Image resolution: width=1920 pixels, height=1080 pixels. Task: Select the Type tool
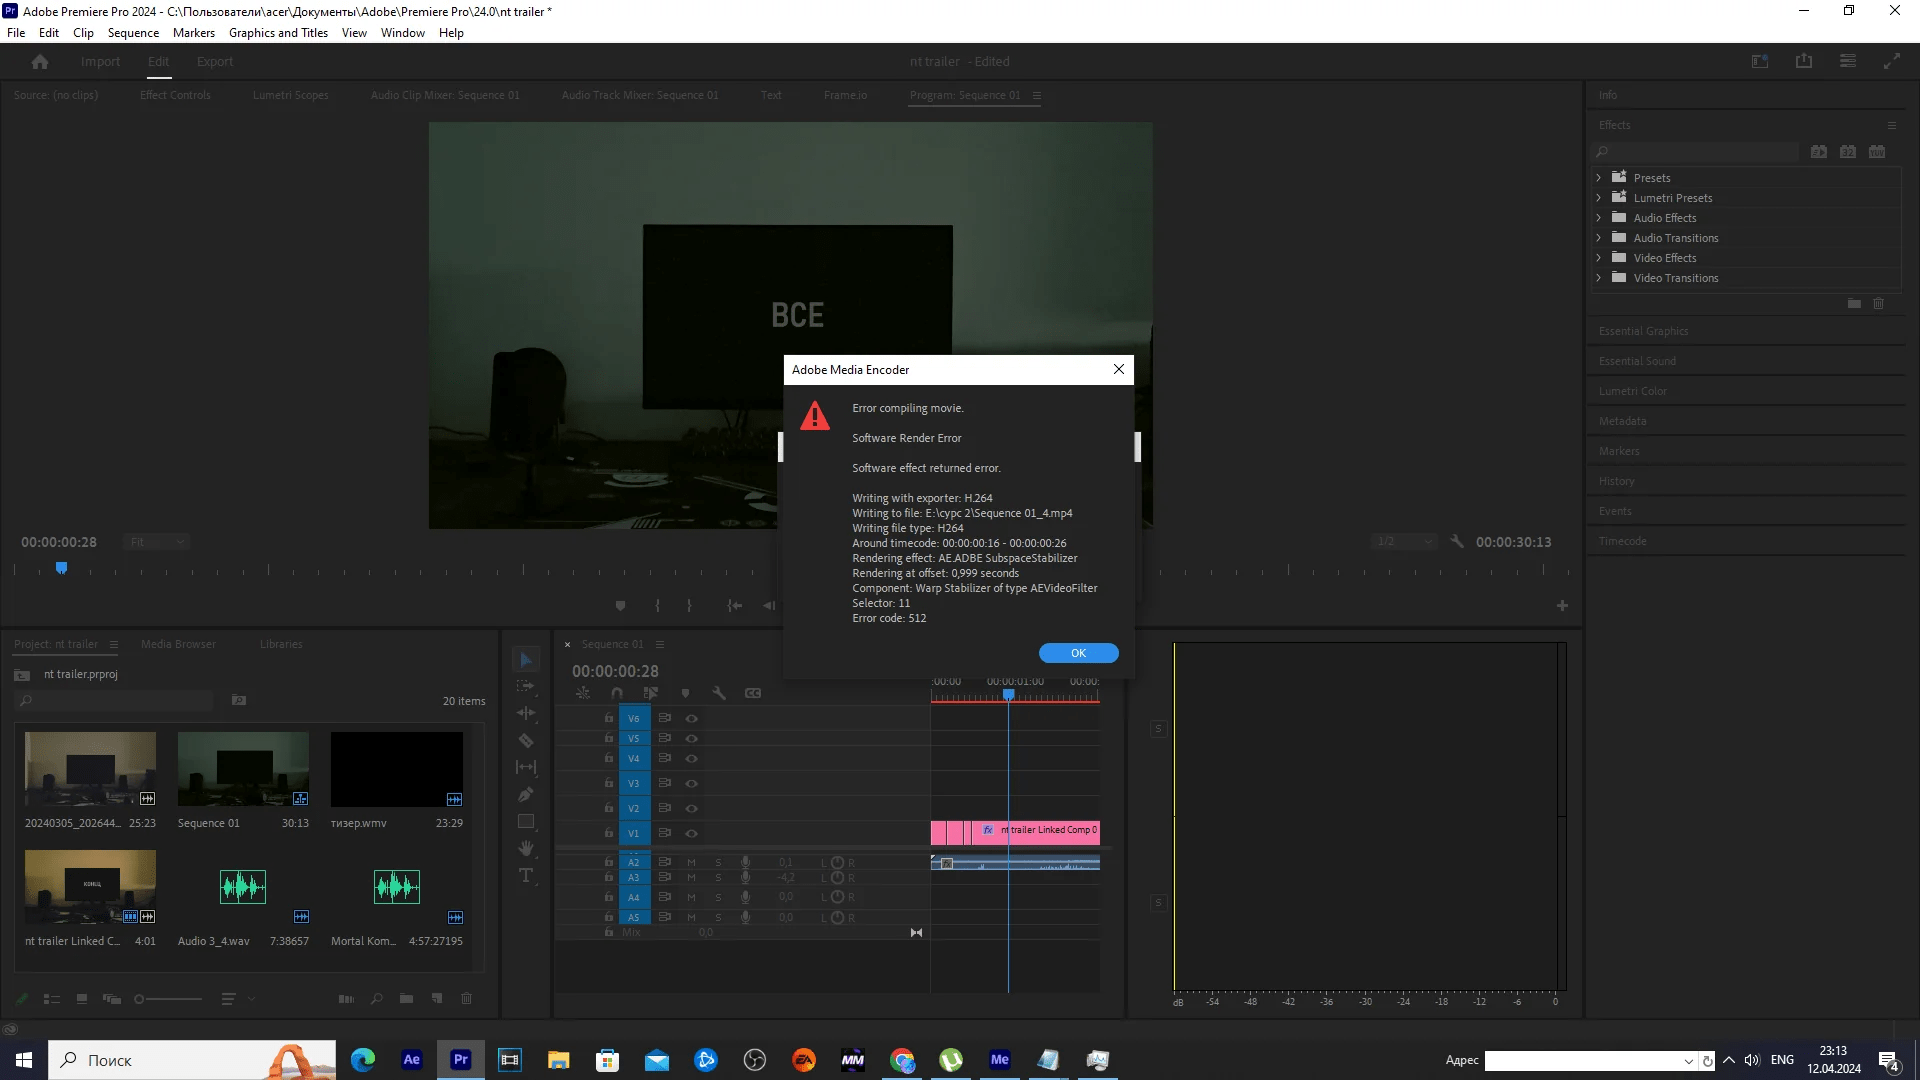pos(525,874)
